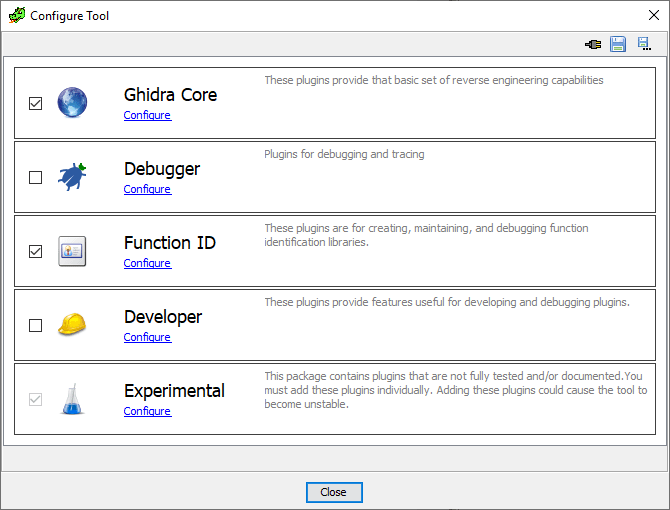Uncheck the Ghidra Core checkbox
This screenshot has width=670, height=510.
pyautogui.click(x=36, y=103)
